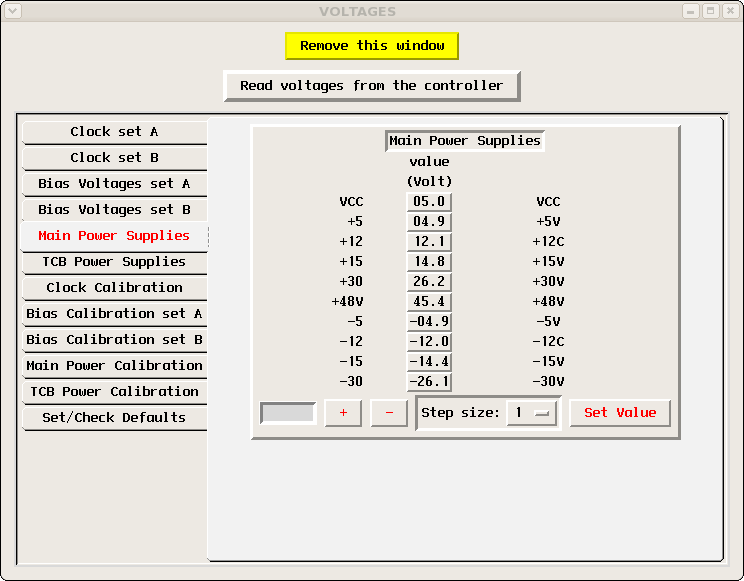The image size is (744, 581).
Task: Open TCB Power Supplies tab
Action: click(x=114, y=262)
